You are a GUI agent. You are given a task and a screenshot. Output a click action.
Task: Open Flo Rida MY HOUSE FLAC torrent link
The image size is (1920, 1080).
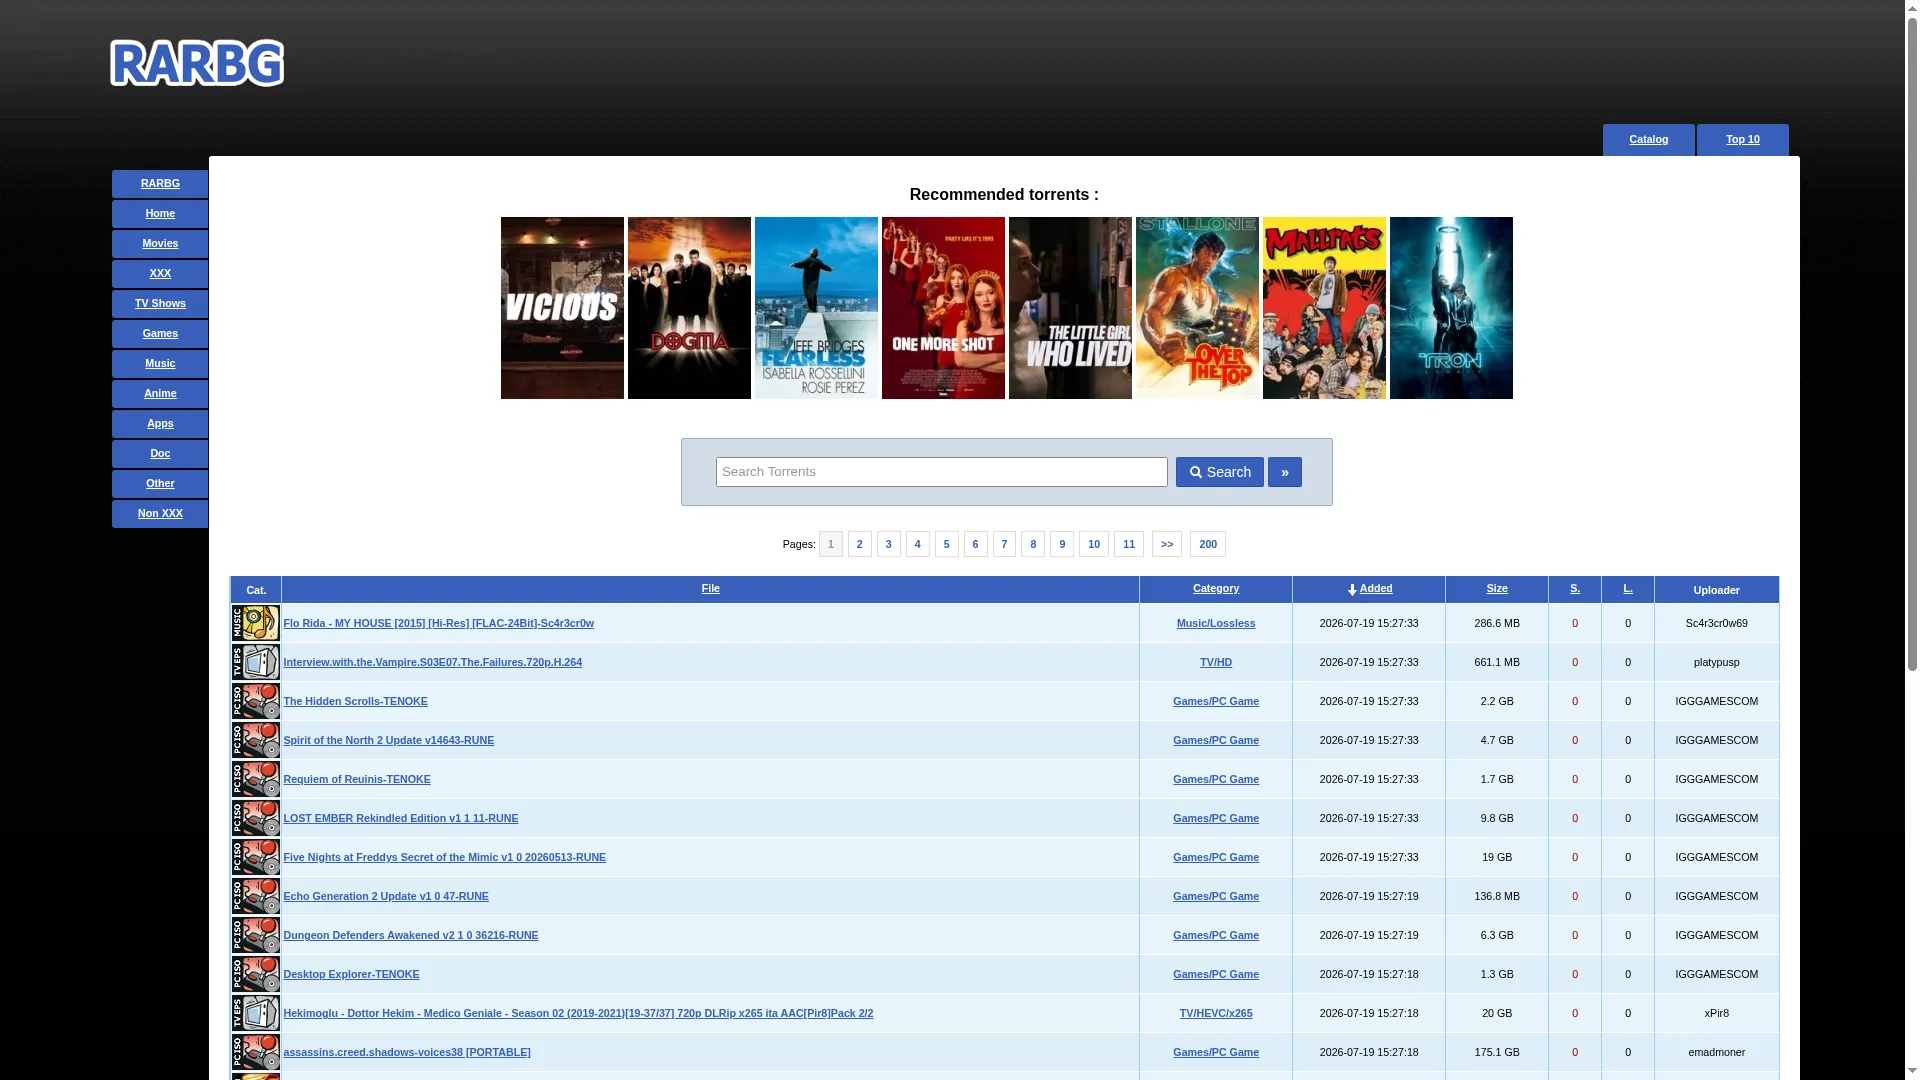pyautogui.click(x=438, y=623)
